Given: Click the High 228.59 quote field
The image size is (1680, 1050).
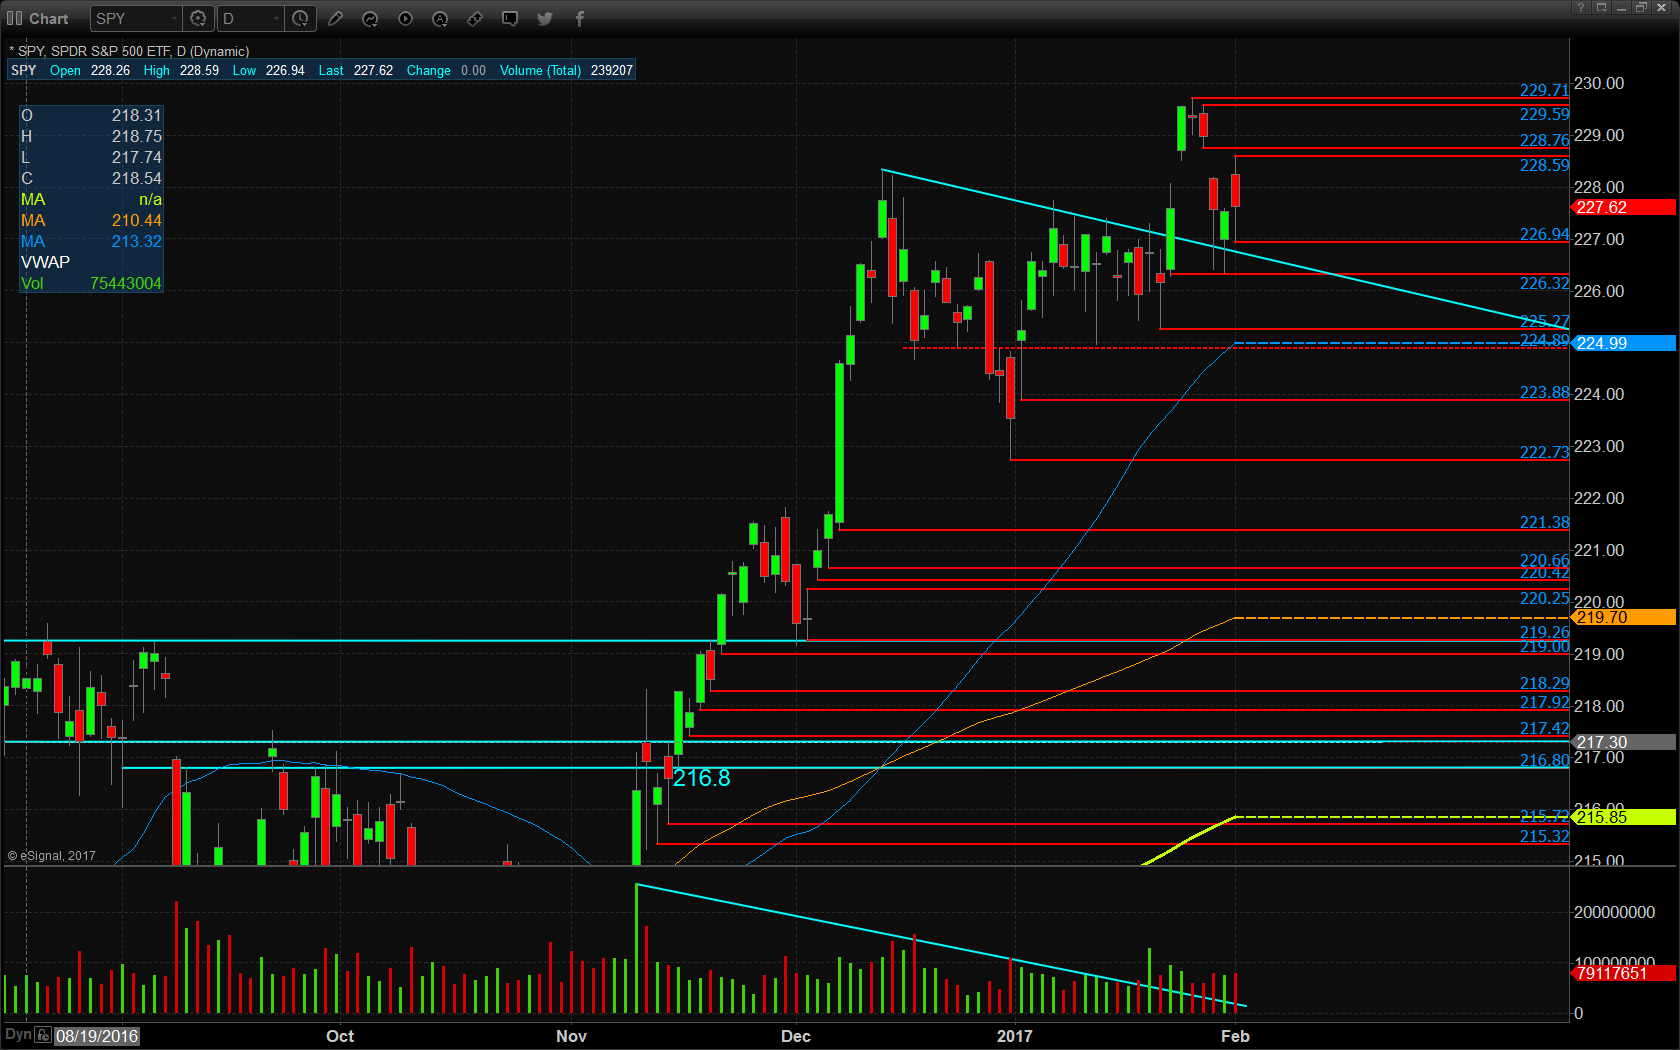Looking at the screenshot, I should tap(181, 70).
